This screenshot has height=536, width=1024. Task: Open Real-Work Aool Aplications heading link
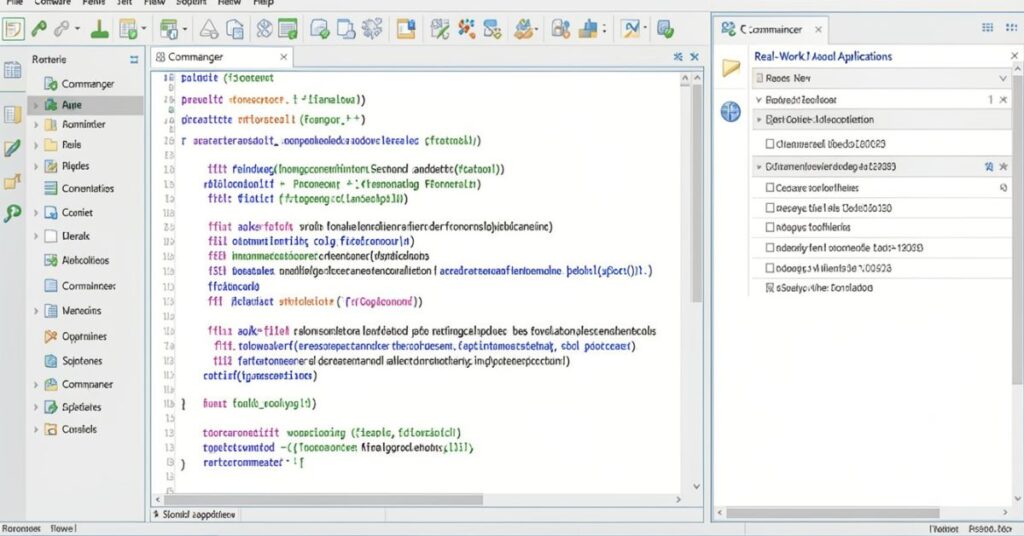[x=823, y=57]
